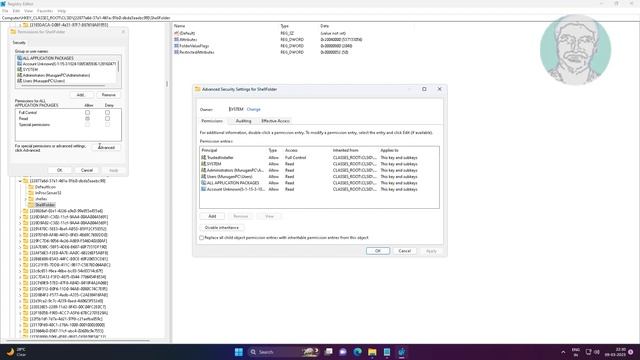The height and width of the screenshot is (360, 640).
Task: Click horizontal scrollbar under registry tree
Action: (x=78, y=341)
